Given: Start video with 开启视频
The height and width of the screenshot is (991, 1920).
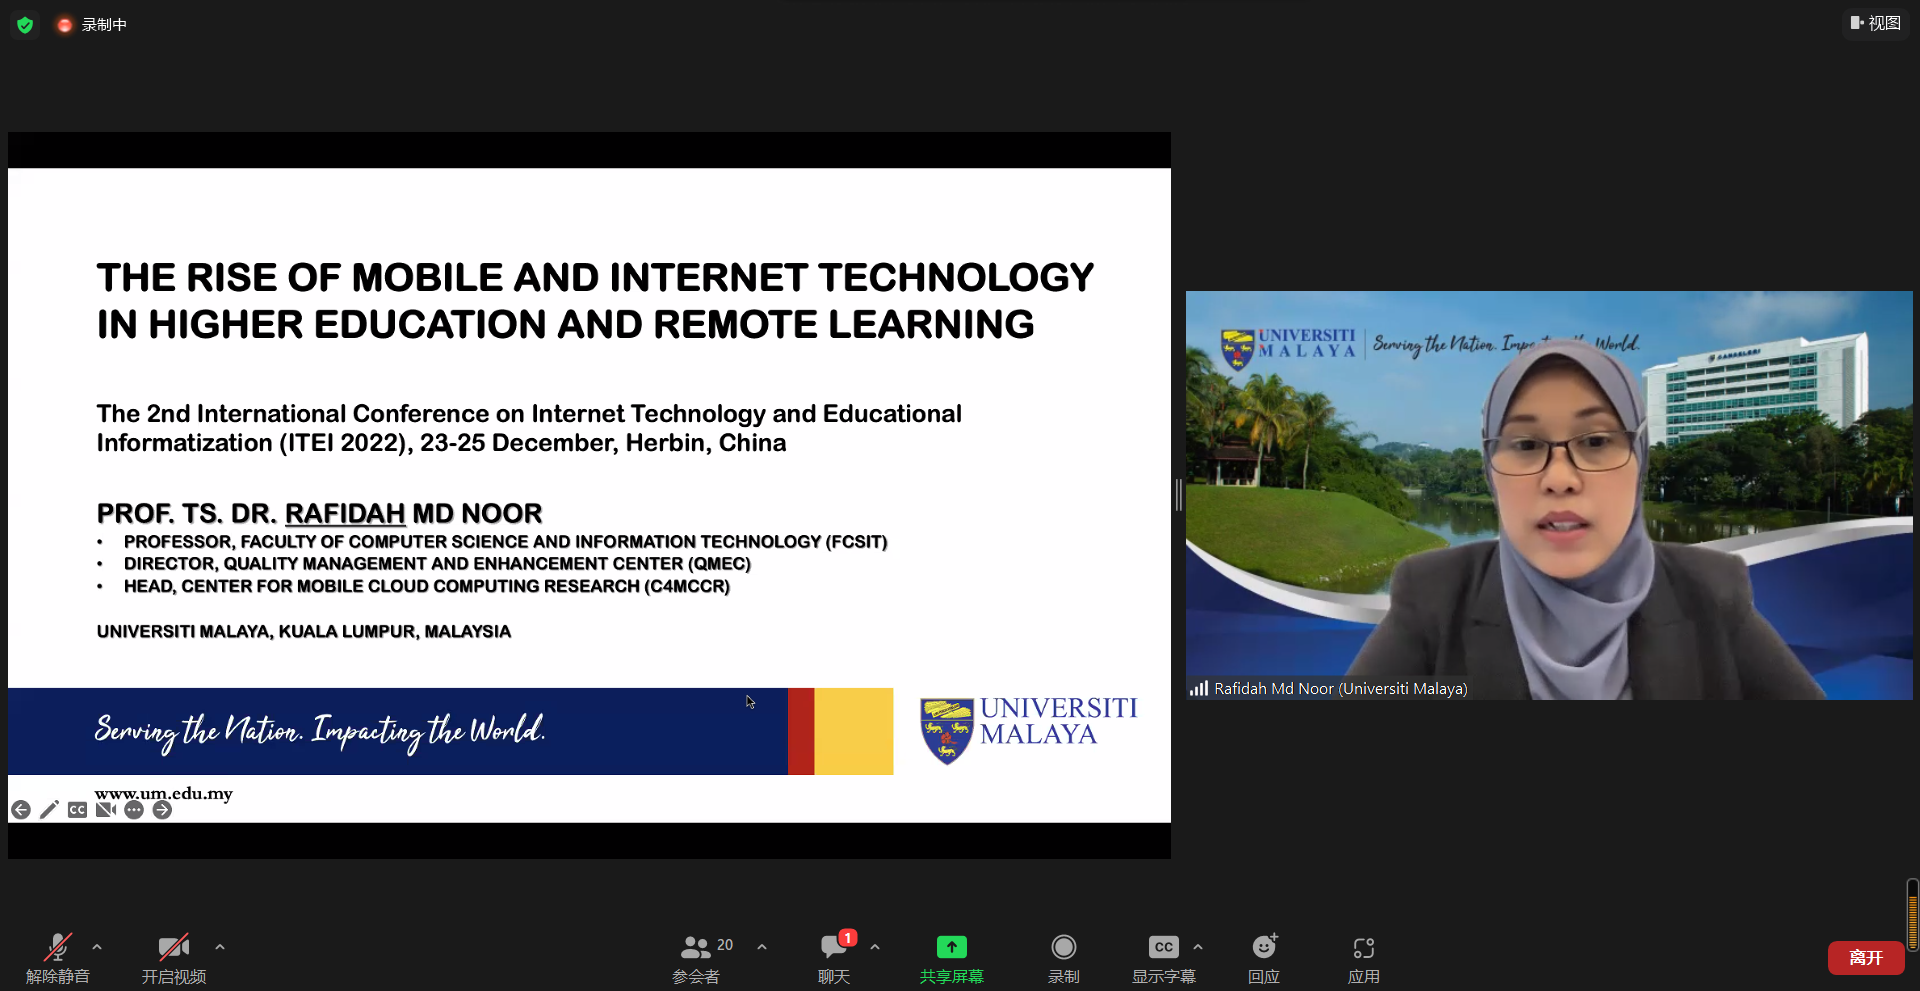Looking at the screenshot, I should 174,958.
